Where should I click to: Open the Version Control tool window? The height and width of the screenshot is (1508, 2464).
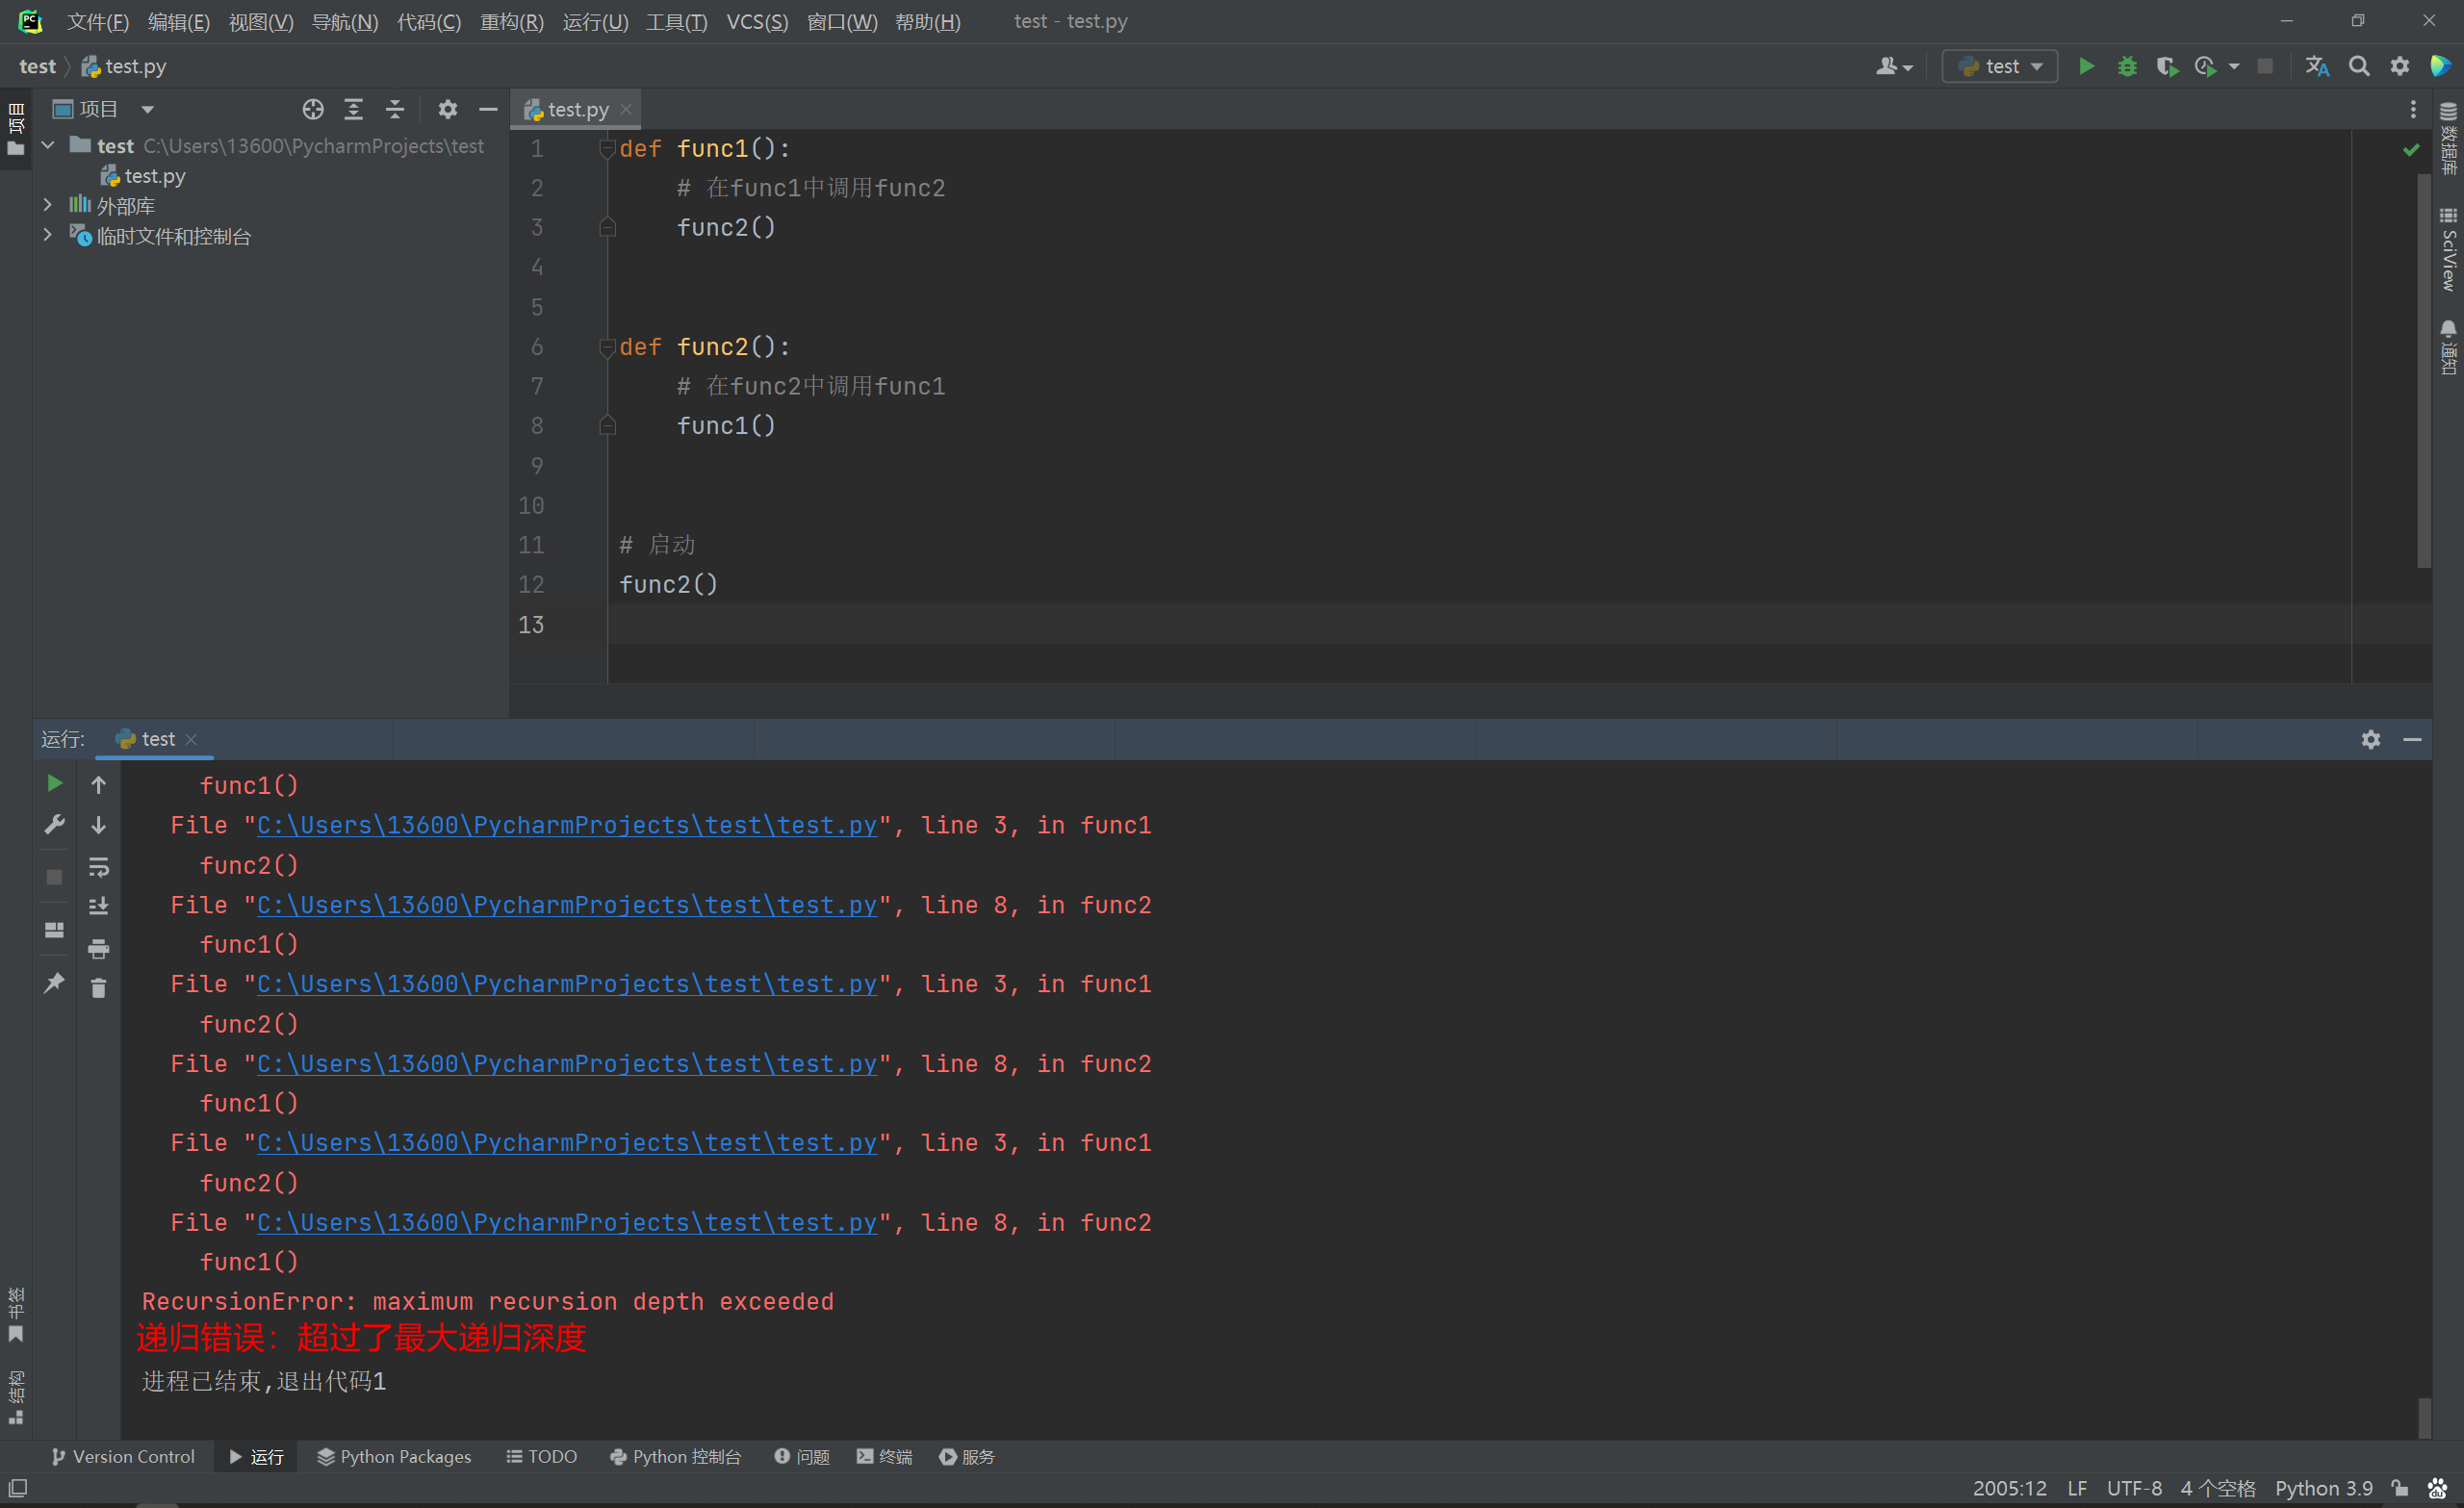[x=123, y=1456]
